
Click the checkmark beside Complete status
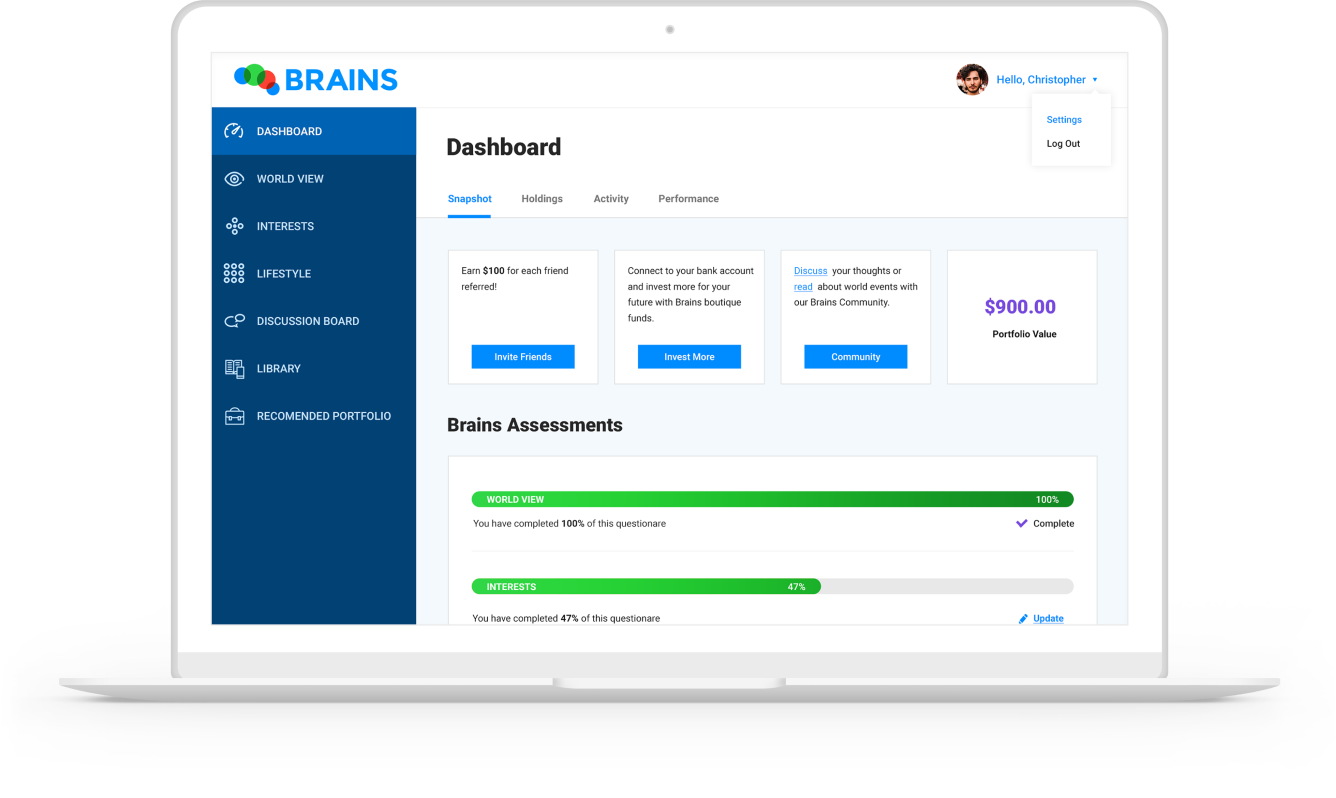[x=1021, y=523]
